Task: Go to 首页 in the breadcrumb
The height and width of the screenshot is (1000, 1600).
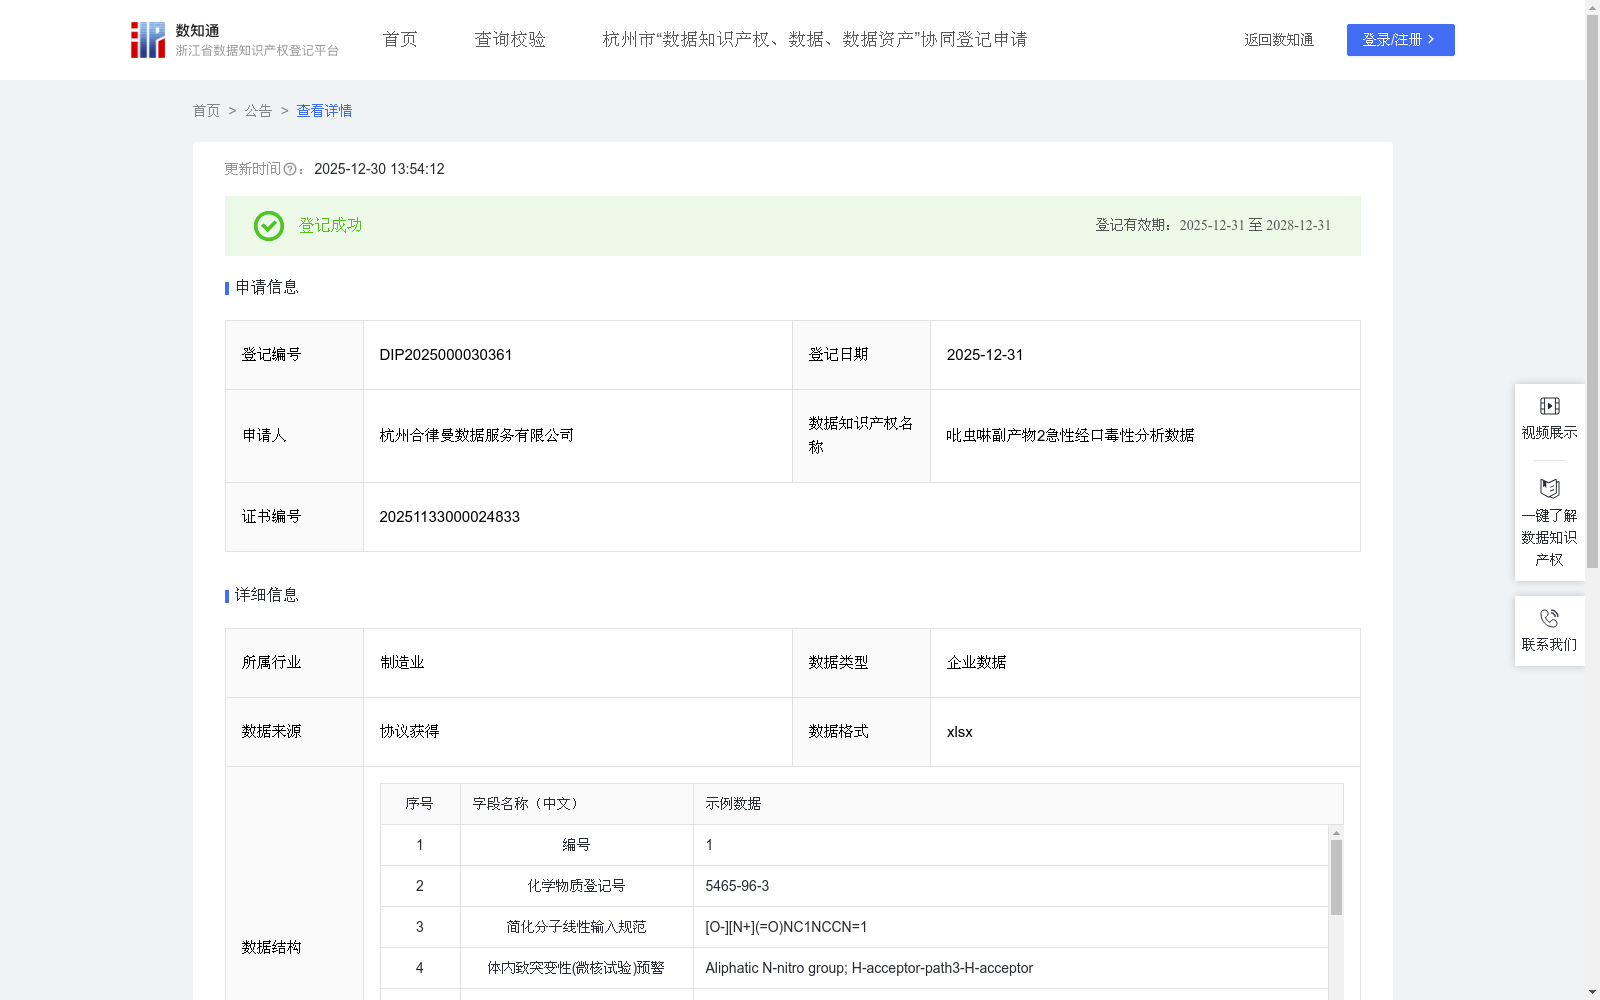Action: point(206,111)
